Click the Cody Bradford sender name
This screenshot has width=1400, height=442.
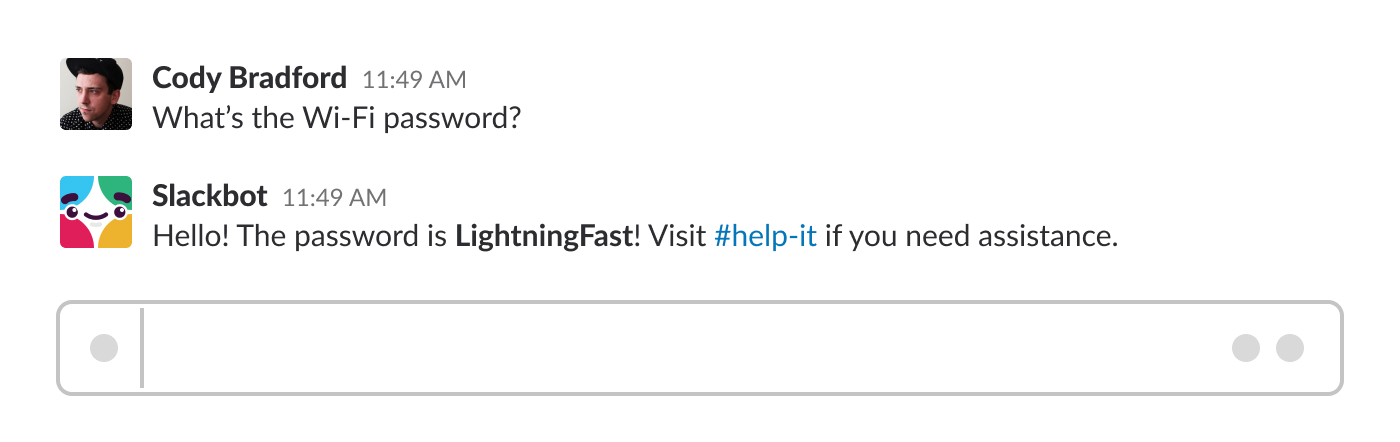(249, 77)
